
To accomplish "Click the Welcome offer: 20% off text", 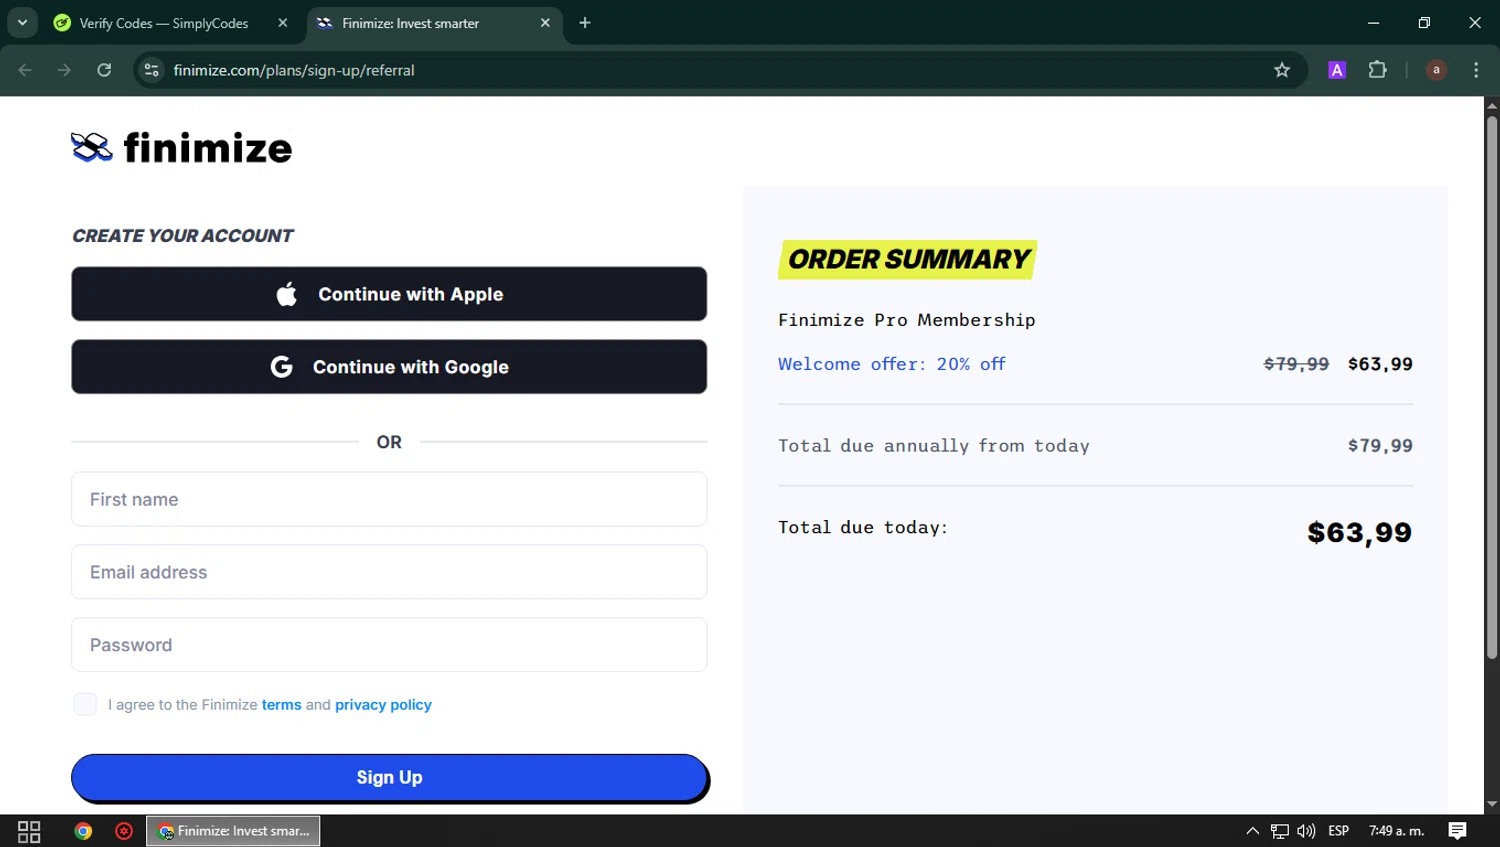I will coord(892,364).
